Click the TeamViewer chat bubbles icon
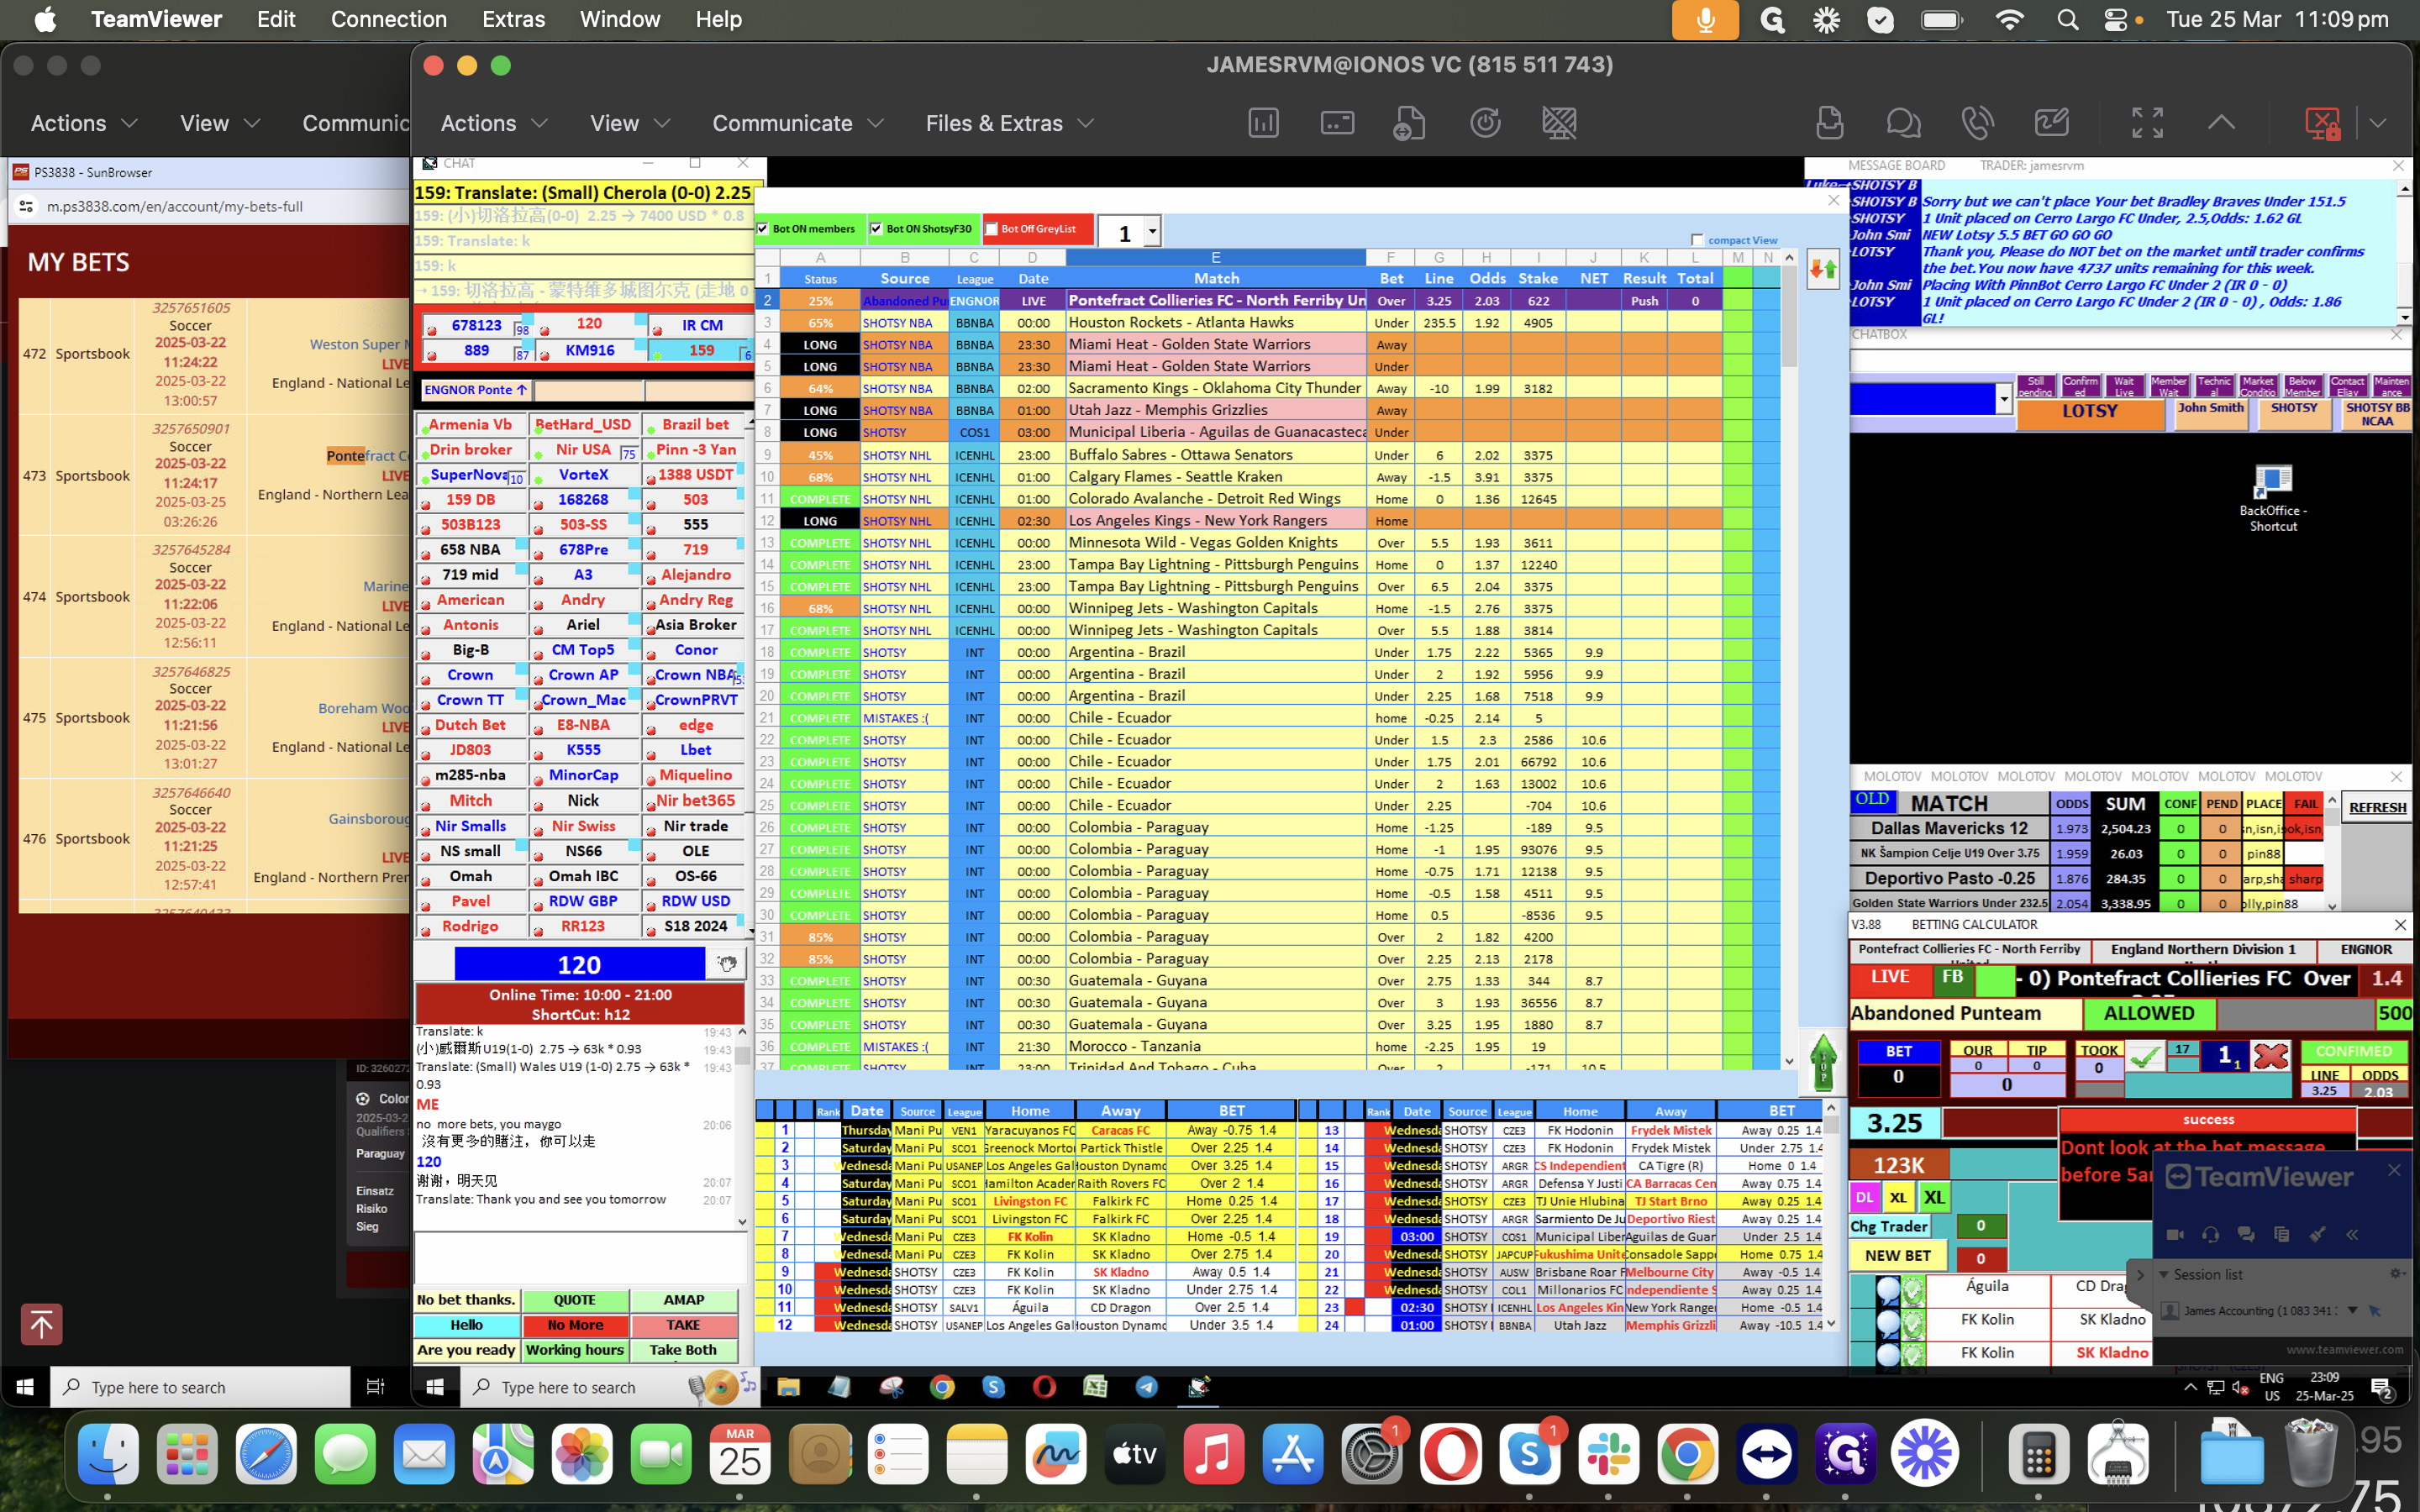2420x1512 pixels. 1903,123
